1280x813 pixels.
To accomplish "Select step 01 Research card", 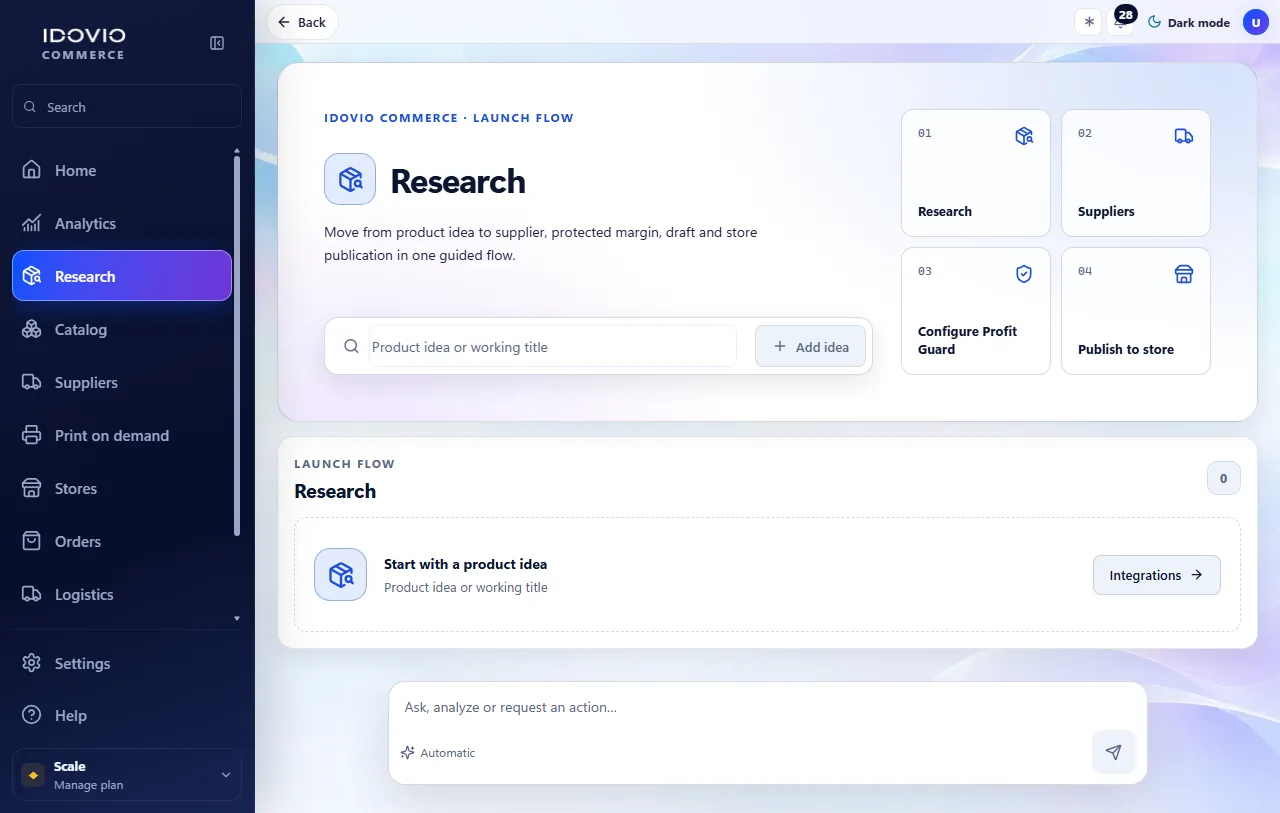I will pyautogui.click(x=976, y=173).
